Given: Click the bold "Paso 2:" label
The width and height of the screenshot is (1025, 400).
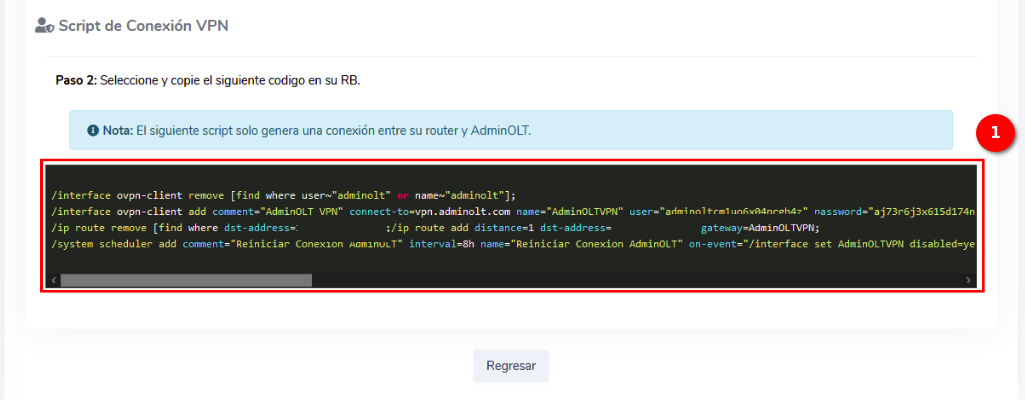Looking at the screenshot, I should point(76,80).
